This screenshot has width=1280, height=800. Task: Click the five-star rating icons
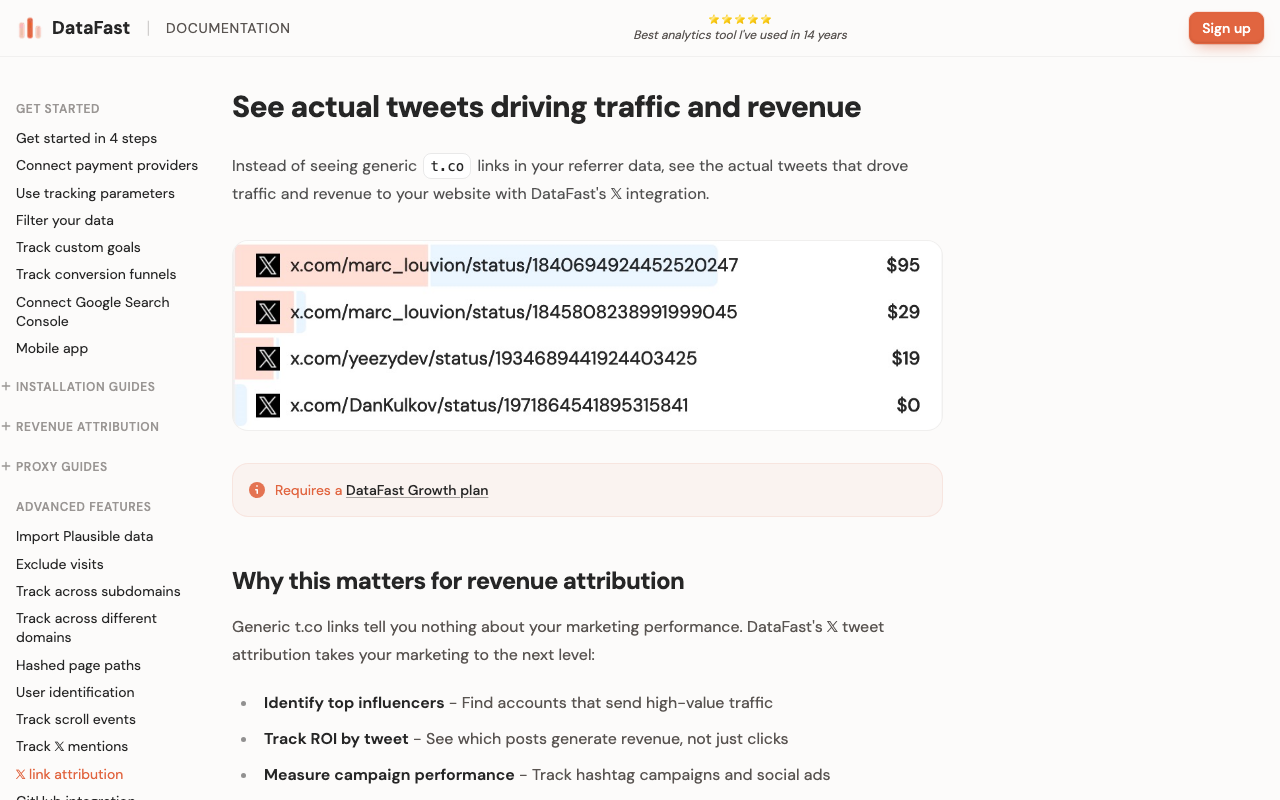740,19
